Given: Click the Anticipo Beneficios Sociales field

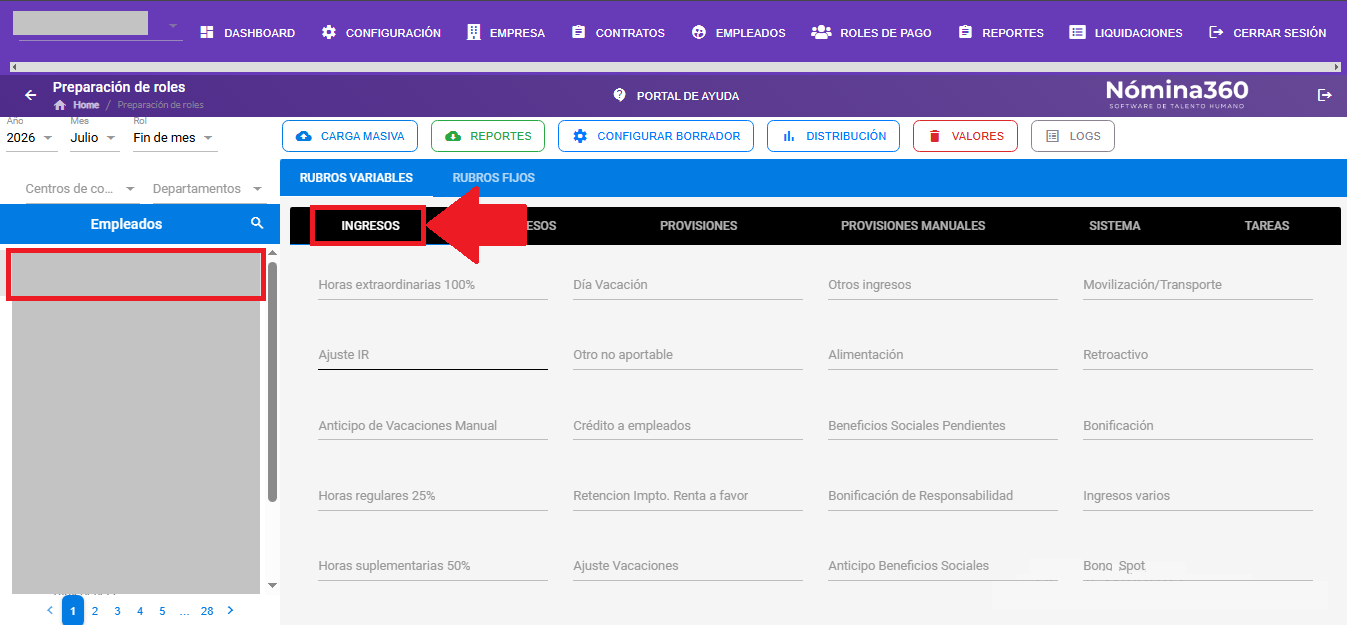Looking at the screenshot, I should (943, 565).
